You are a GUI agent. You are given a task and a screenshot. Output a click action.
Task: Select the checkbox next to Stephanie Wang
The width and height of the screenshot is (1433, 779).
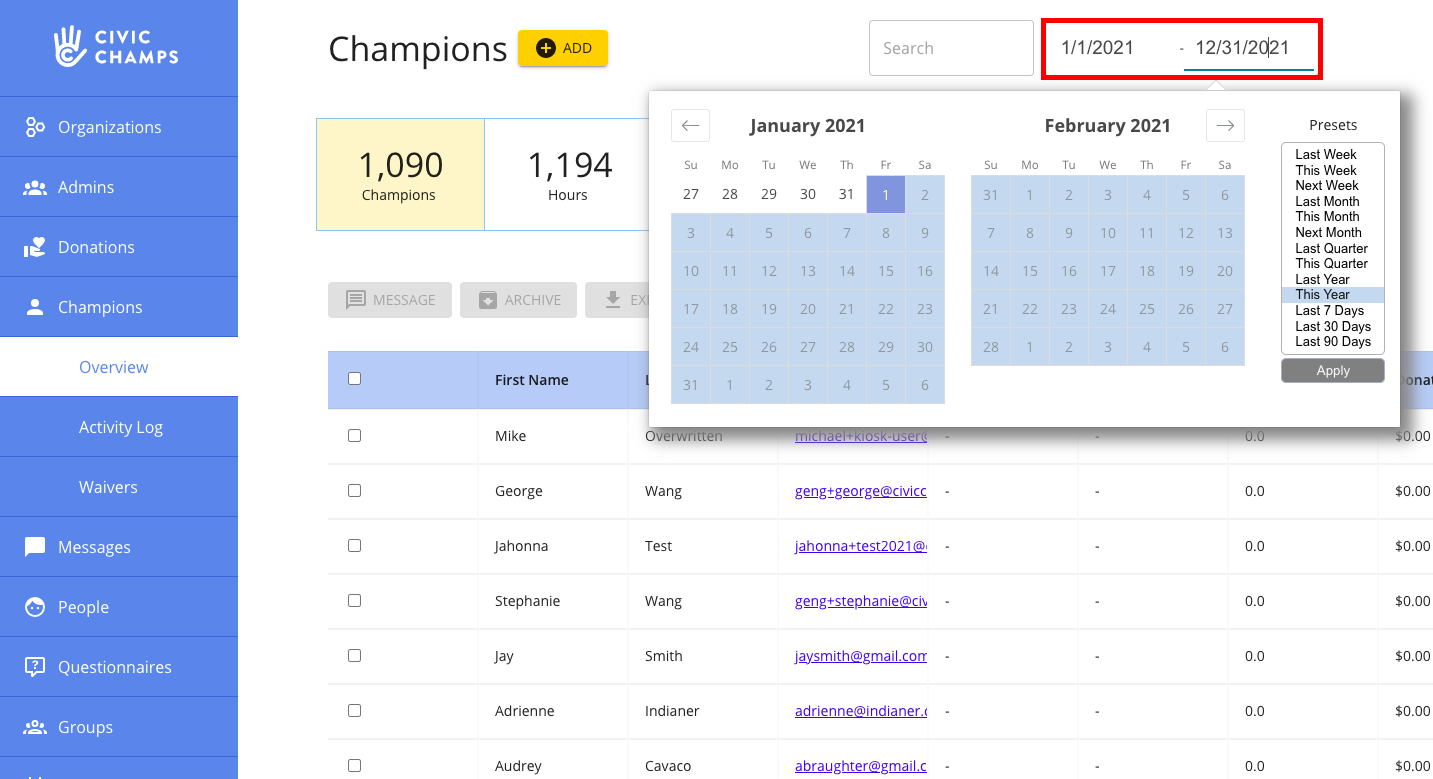[x=354, y=601]
